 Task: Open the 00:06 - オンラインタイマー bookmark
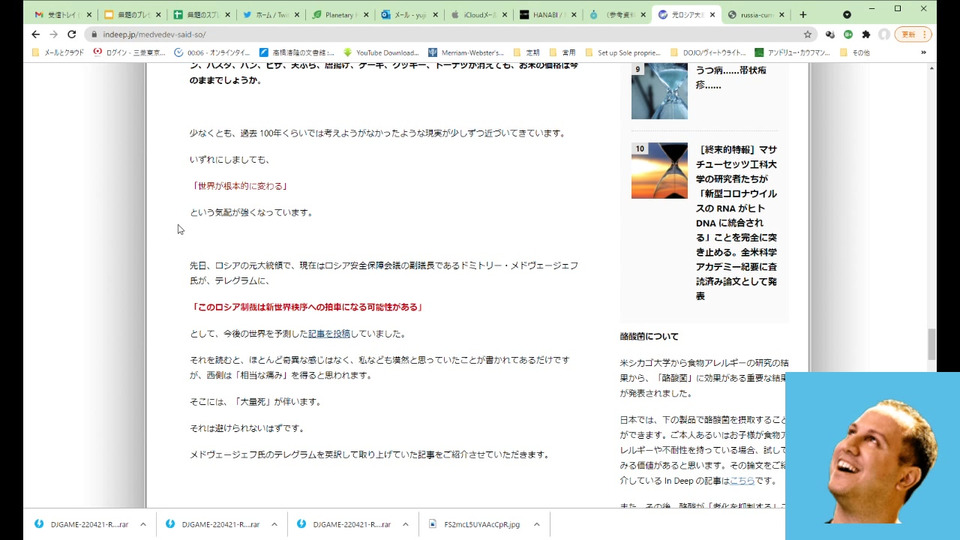pyautogui.click(x=212, y=53)
